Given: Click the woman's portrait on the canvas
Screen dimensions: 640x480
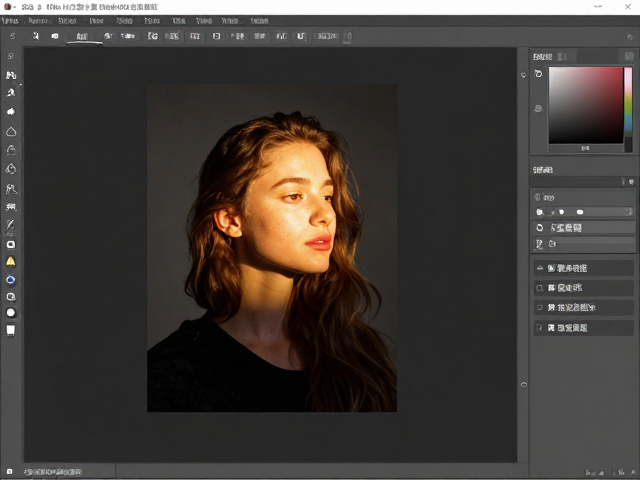Looking at the screenshot, I should tap(272, 248).
